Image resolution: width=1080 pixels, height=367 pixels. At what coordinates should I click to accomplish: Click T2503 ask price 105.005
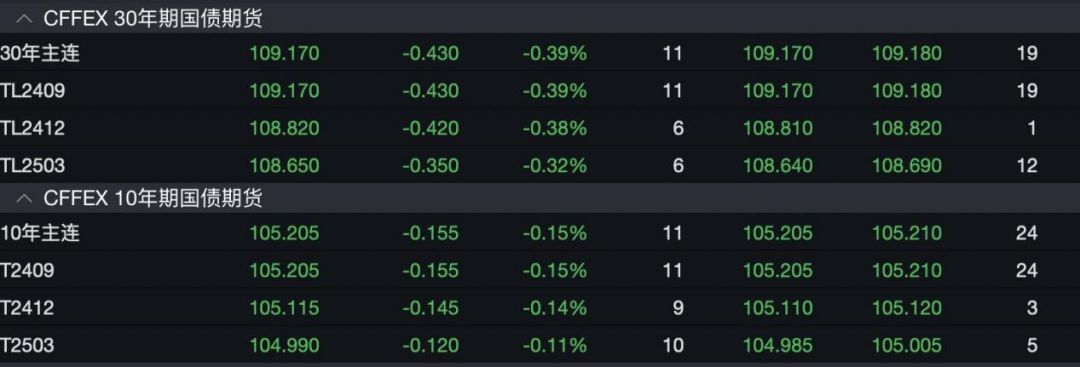(x=907, y=345)
